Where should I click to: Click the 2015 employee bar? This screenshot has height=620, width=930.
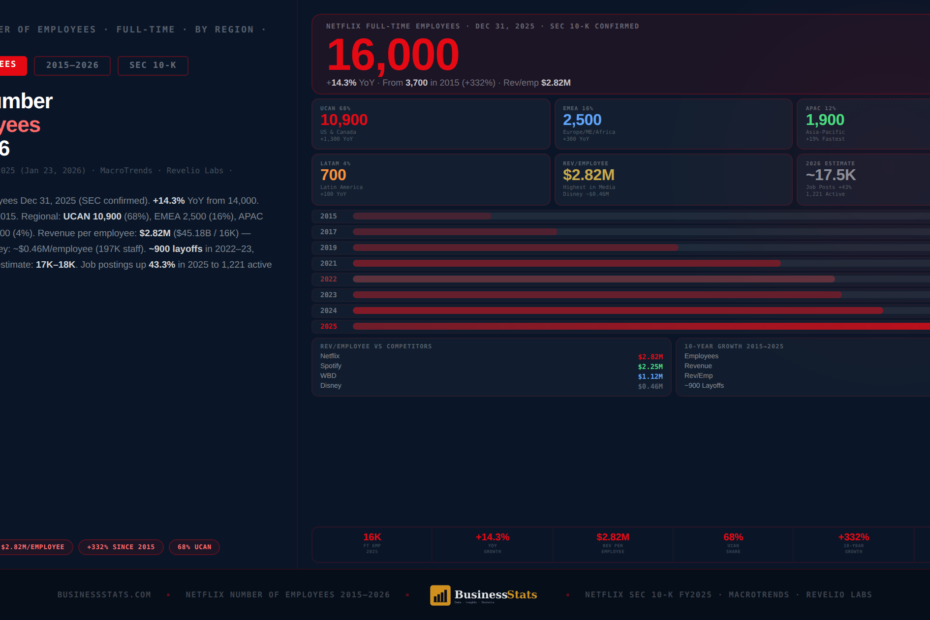coord(422,217)
